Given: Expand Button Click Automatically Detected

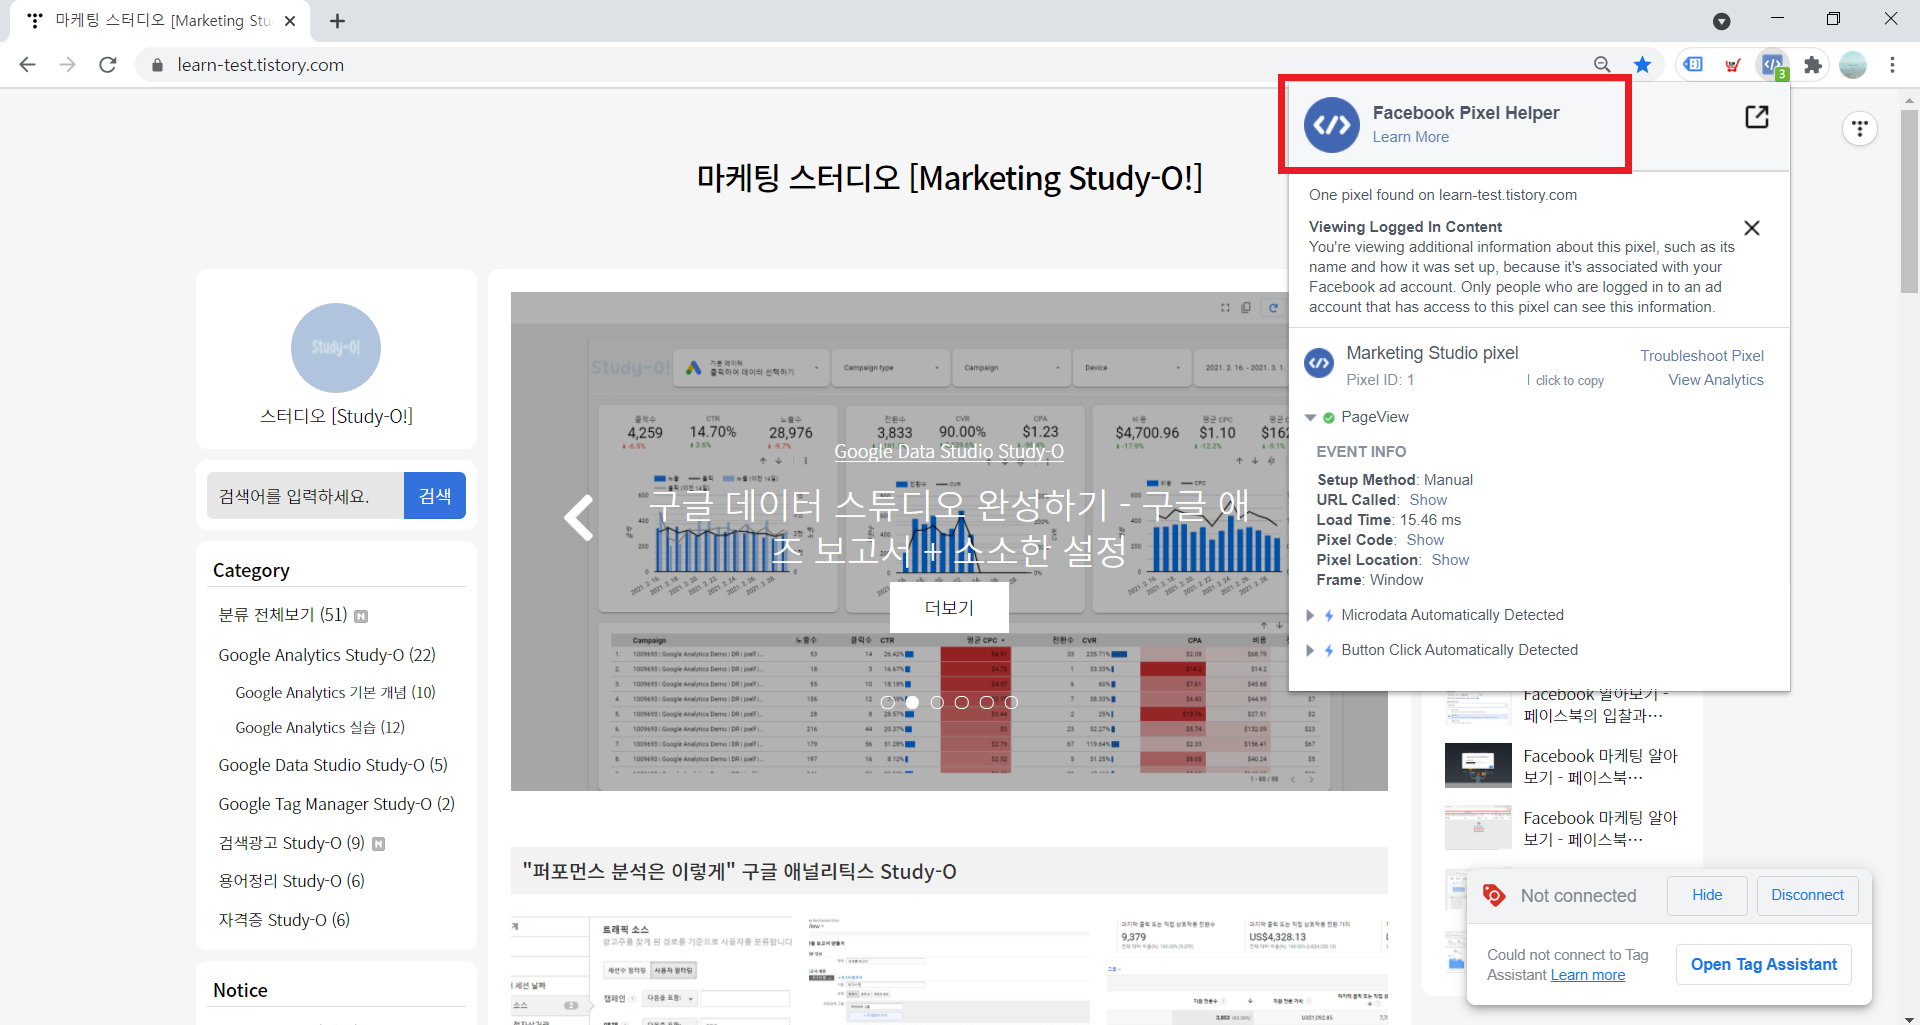Looking at the screenshot, I should 1310,650.
